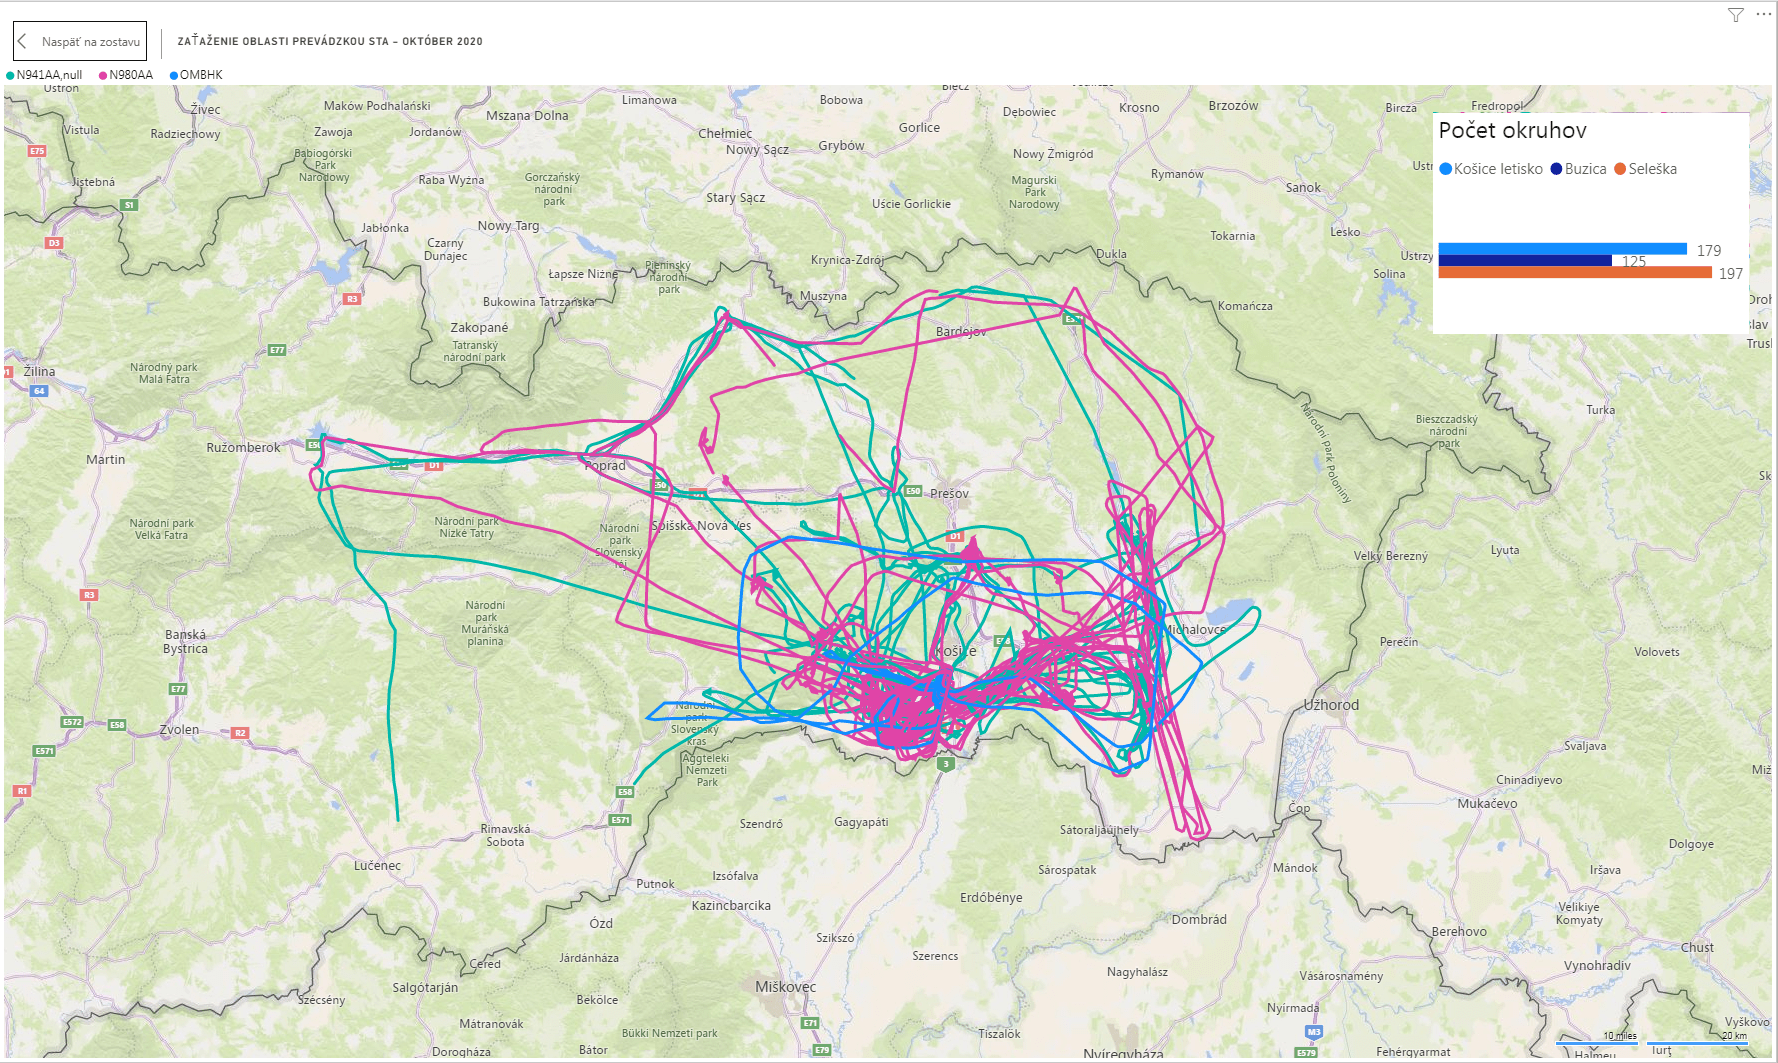
Task: Select the orange bar valued 197
Action: [1574, 272]
